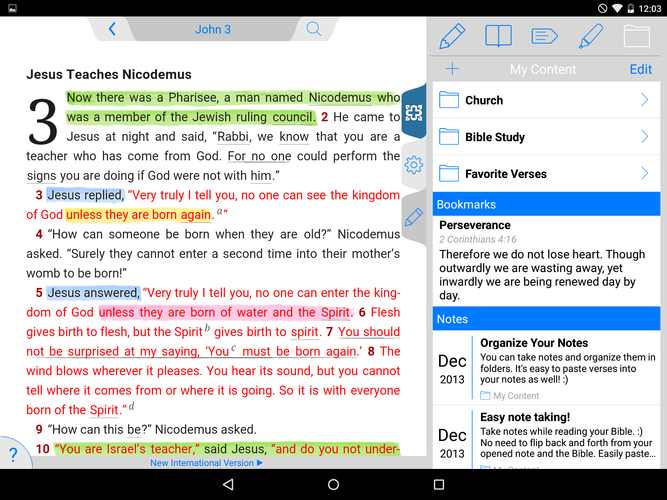The width and height of the screenshot is (667, 500).
Task: Tap the blue puzzle-piece side tab
Action: pos(413,113)
